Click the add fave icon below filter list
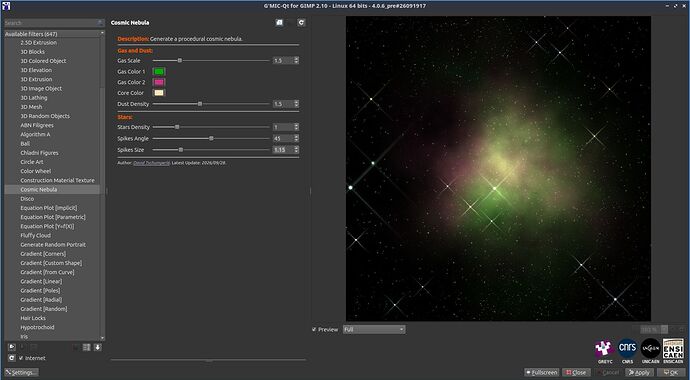The image size is (690, 380). pos(12,347)
